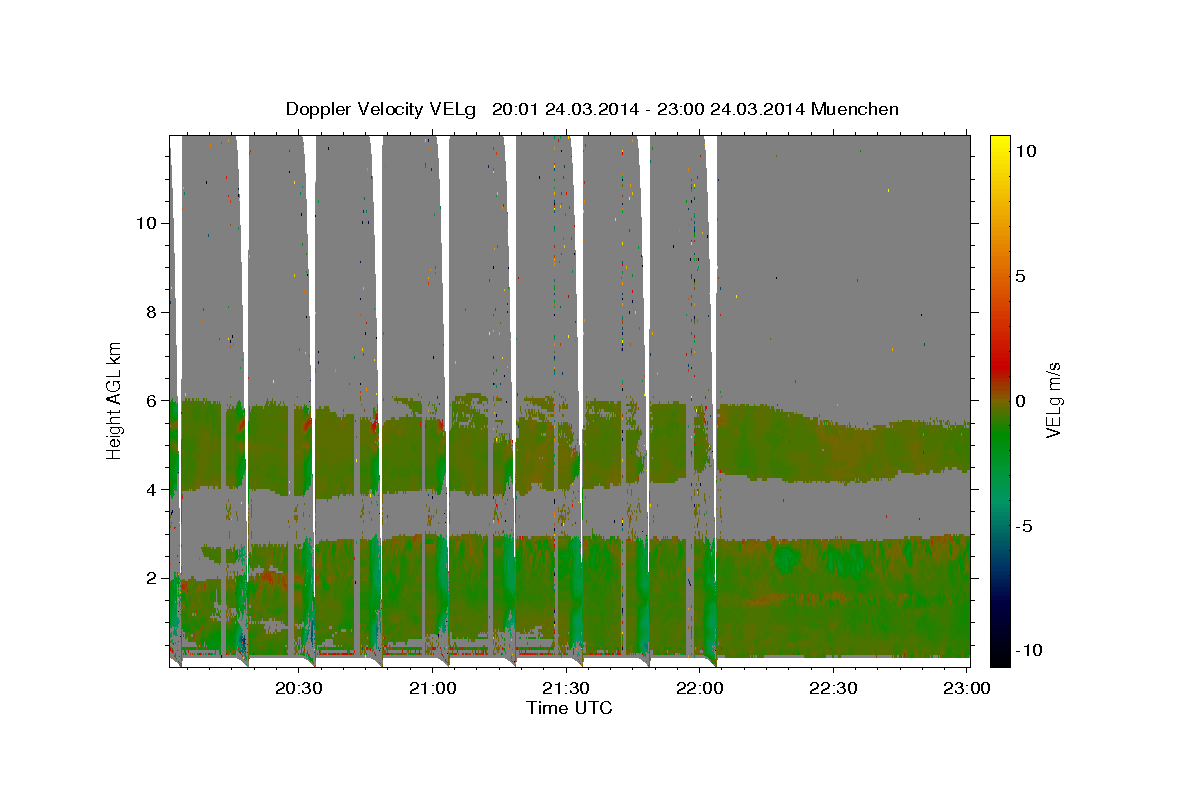The image size is (1200, 800).
Task: Click the 'Muenchen' location in the title
Action: 855,109
